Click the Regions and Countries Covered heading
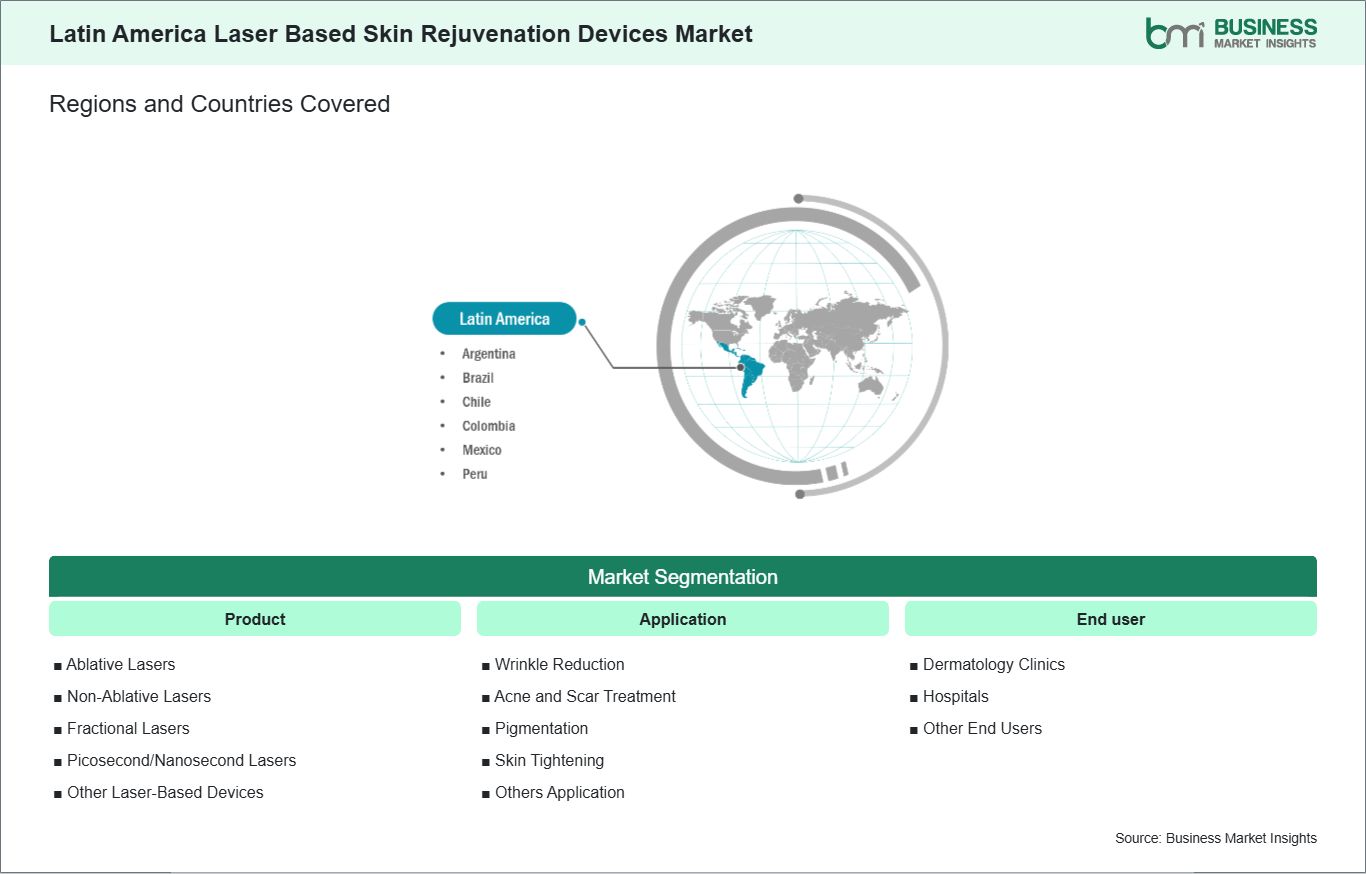The width and height of the screenshot is (1366, 874). click(220, 104)
